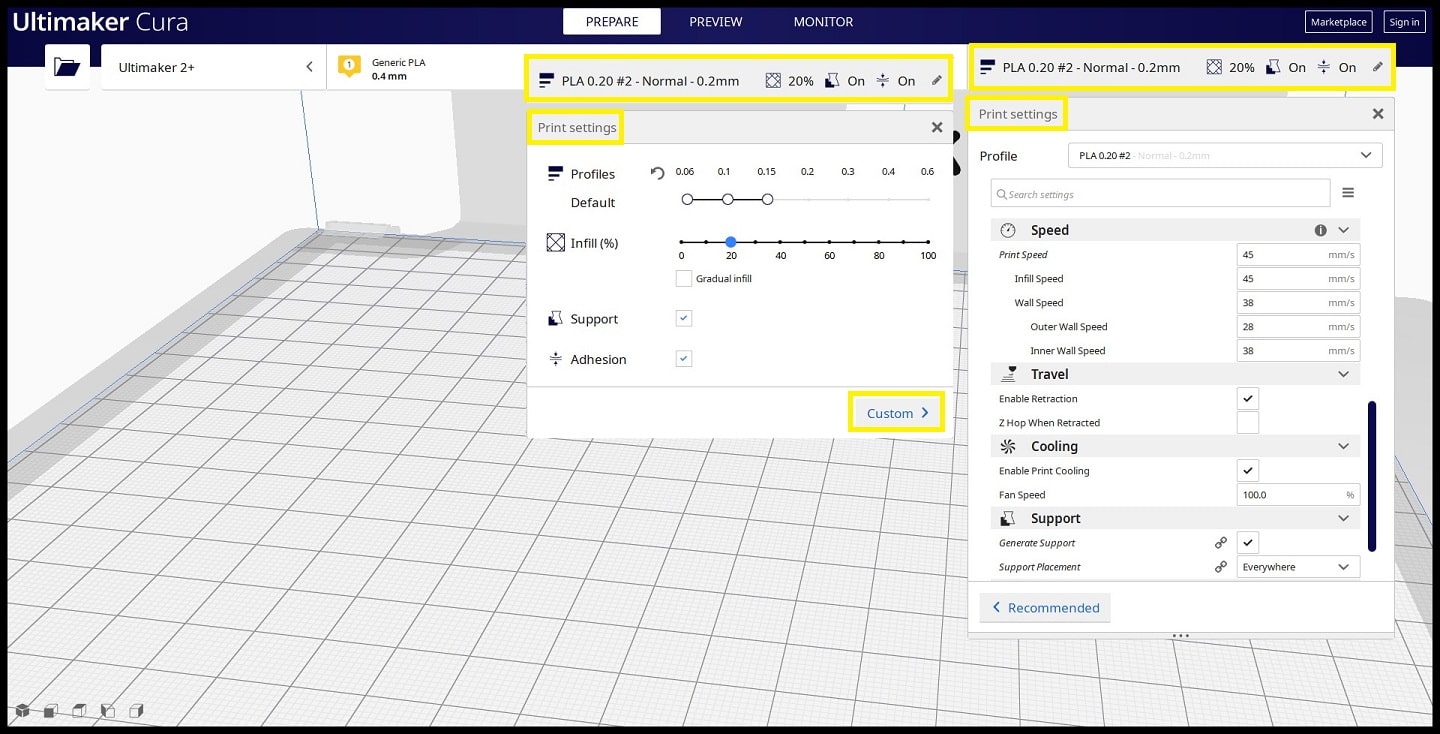The image size is (1440, 734).
Task: Click the Print Speed value field
Action: pyautogui.click(x=1298, y=255)
